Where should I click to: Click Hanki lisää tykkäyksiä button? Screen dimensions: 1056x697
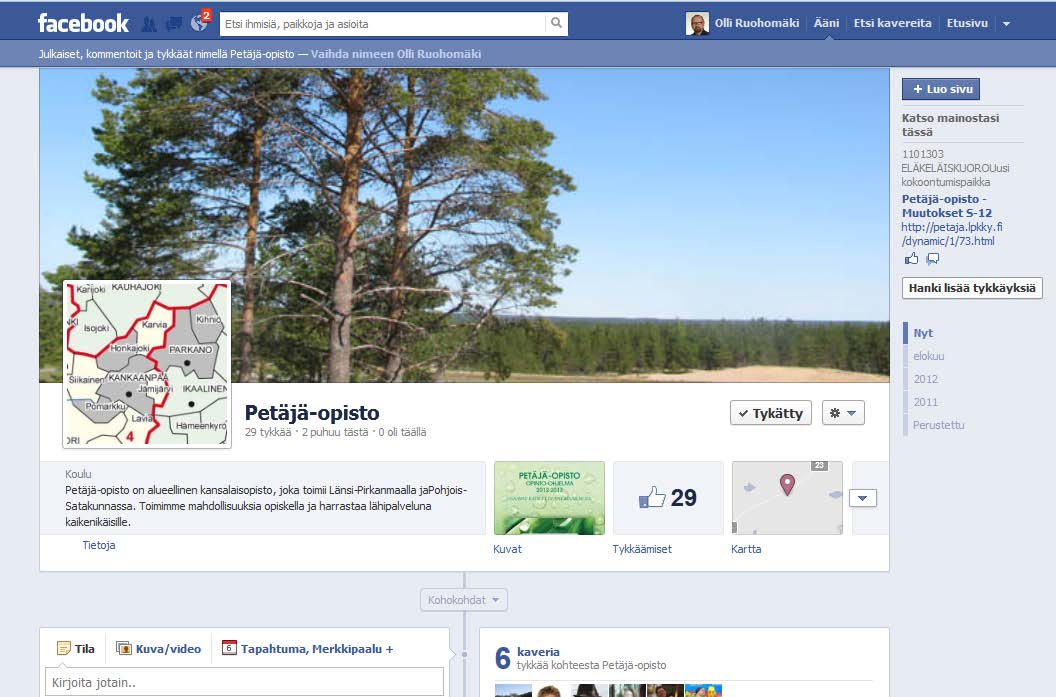click(x=972, y=288)
